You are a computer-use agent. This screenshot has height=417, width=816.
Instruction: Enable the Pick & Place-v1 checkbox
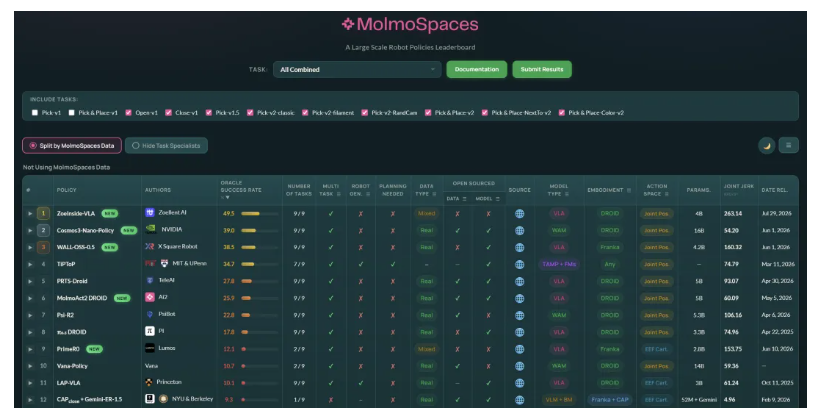pos(72,112)
